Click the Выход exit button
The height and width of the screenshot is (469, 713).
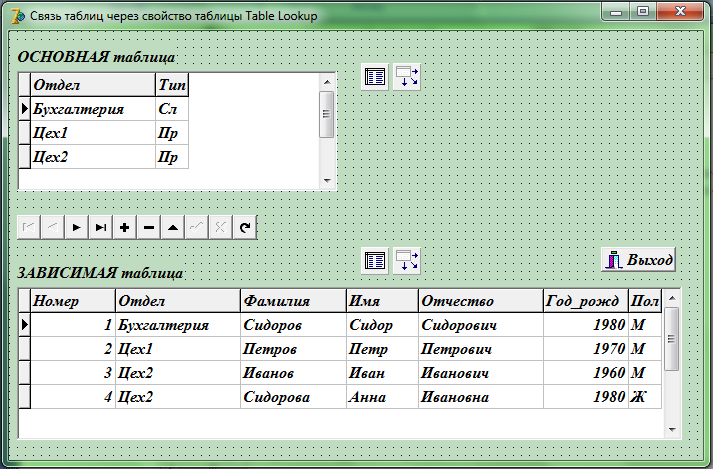(x=638, y=260)
